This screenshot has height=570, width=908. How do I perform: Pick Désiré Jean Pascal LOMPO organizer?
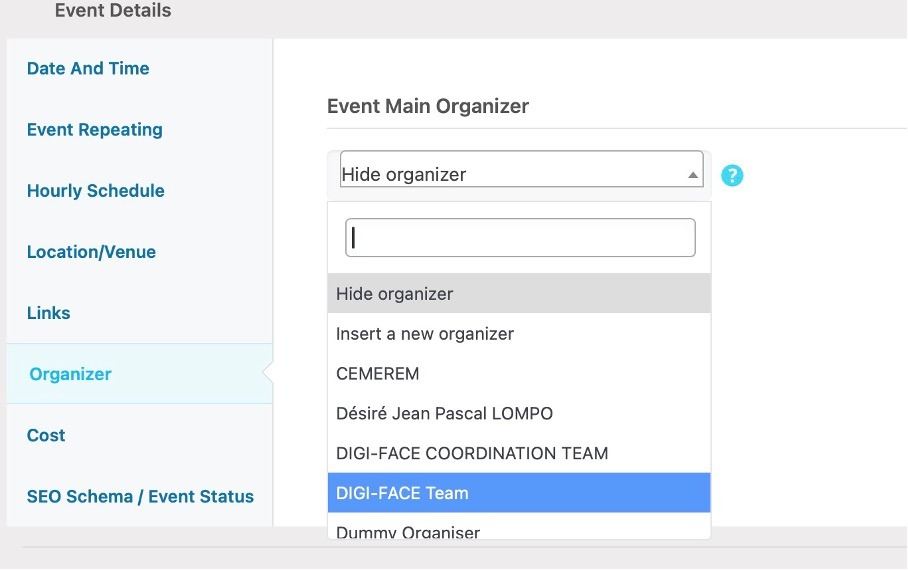click(x=519, y=414)
